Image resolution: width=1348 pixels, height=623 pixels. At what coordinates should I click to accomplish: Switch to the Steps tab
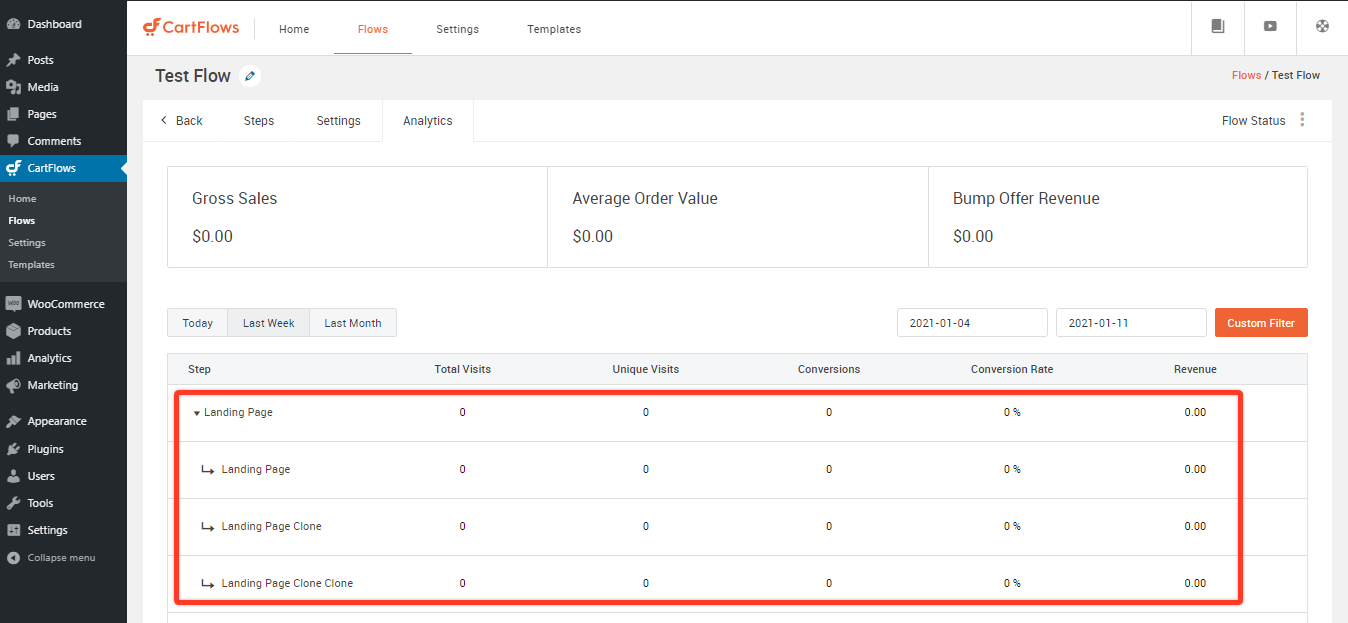258,121
